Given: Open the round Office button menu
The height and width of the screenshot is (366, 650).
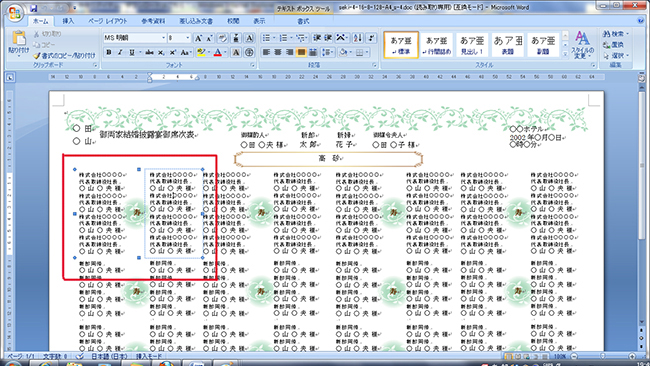Looking at the screenshot, I should pos(15,12).
